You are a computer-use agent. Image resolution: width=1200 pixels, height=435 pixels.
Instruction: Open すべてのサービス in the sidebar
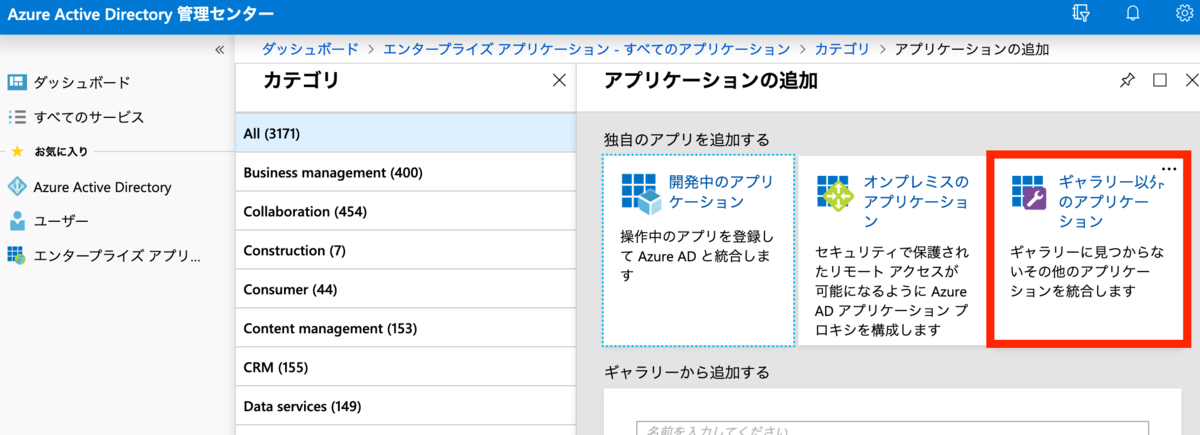[x=89, y=117]
